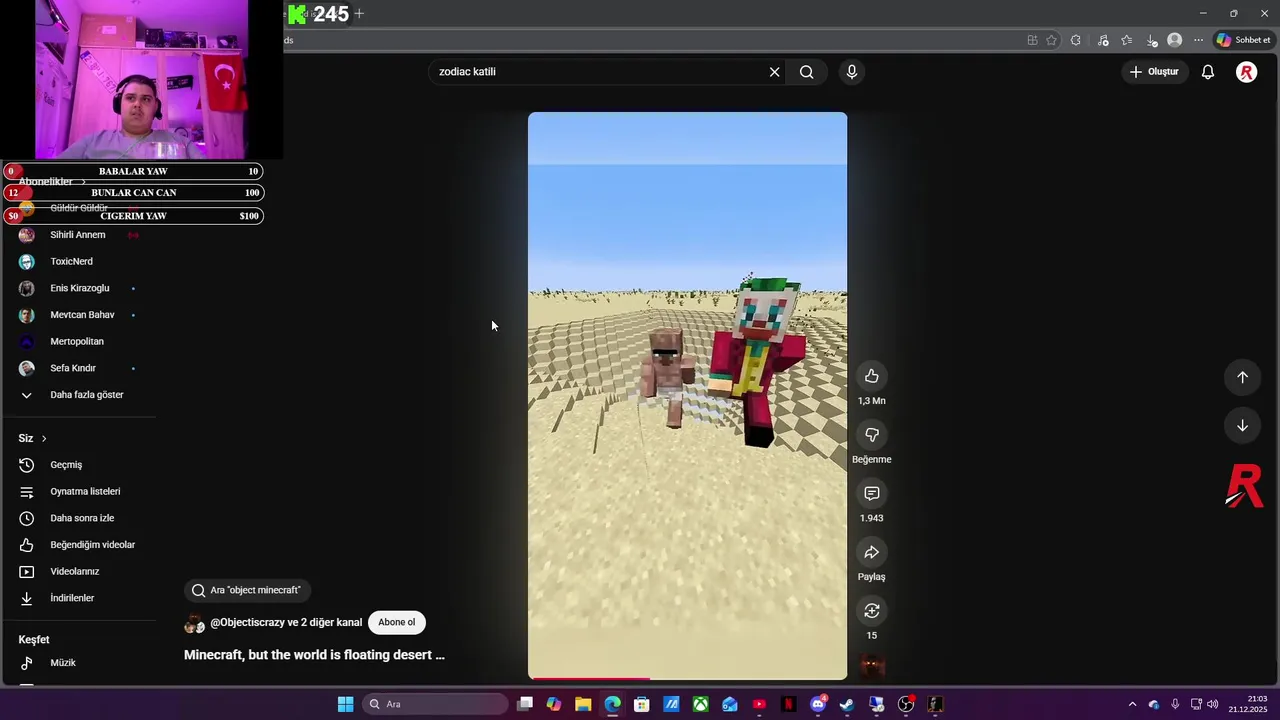Go to next Short with down arrow
The height and width of the screenshot is (720, 1280).
1242,425
